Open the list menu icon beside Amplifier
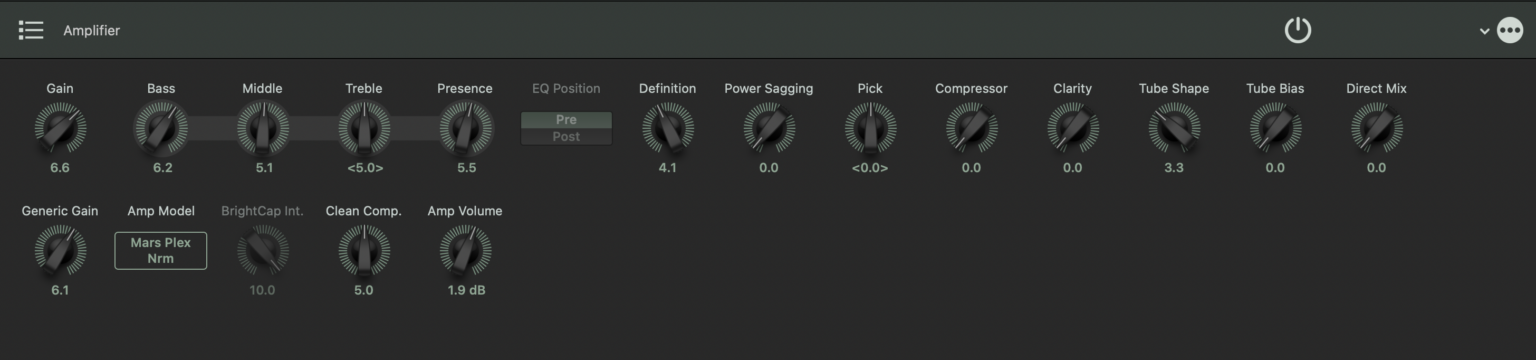1536x360 pixels. click(31, 30)
